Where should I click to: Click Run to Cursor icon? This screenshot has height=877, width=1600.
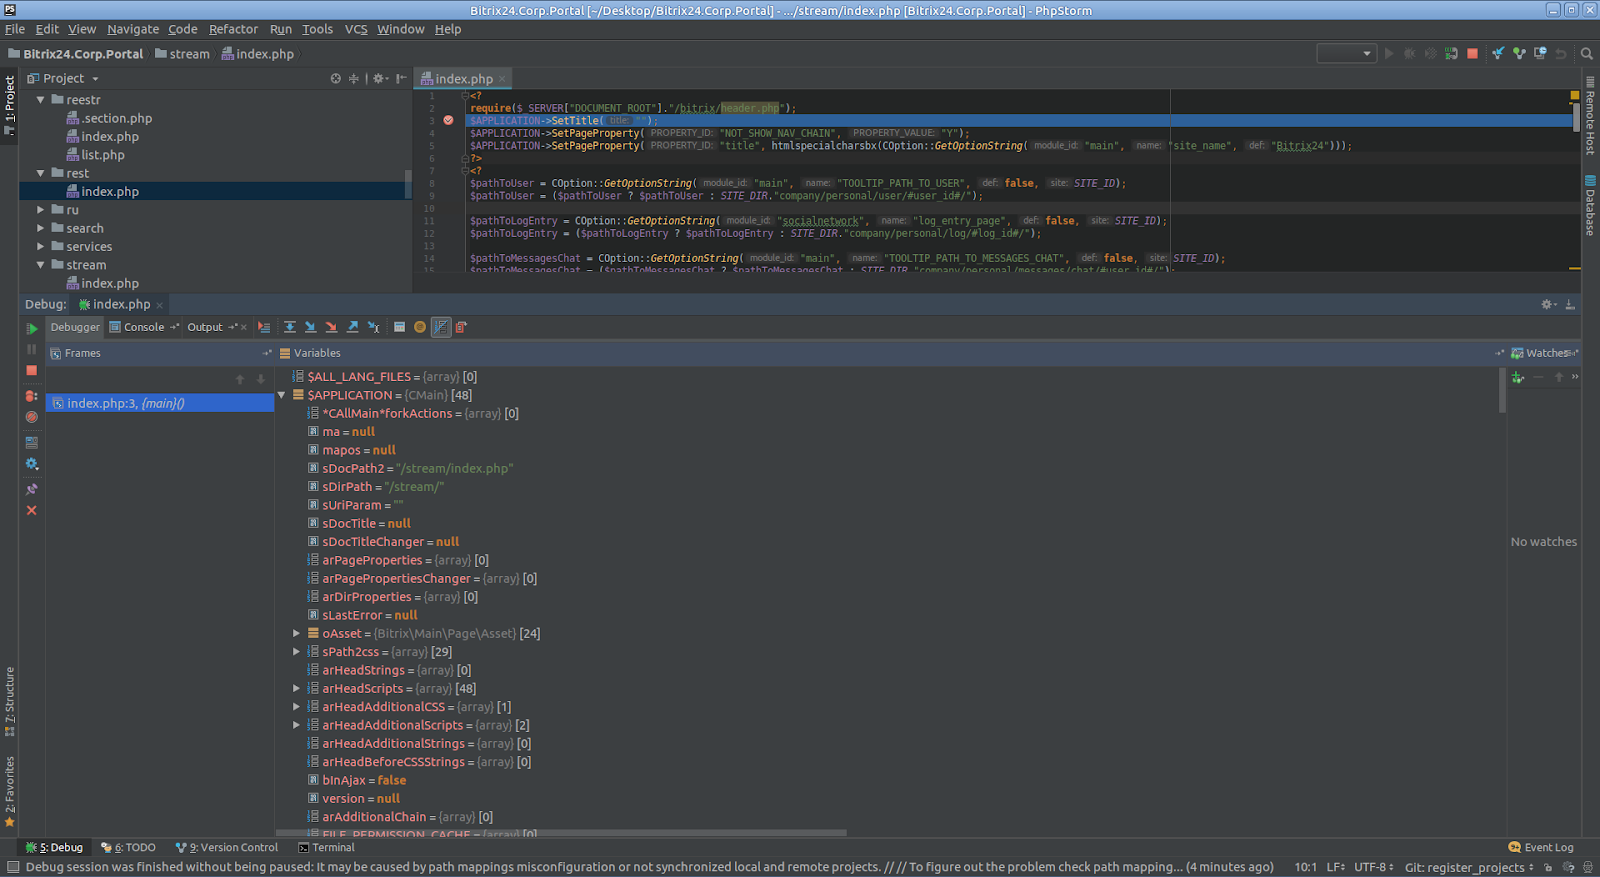(x=373, y=327)
